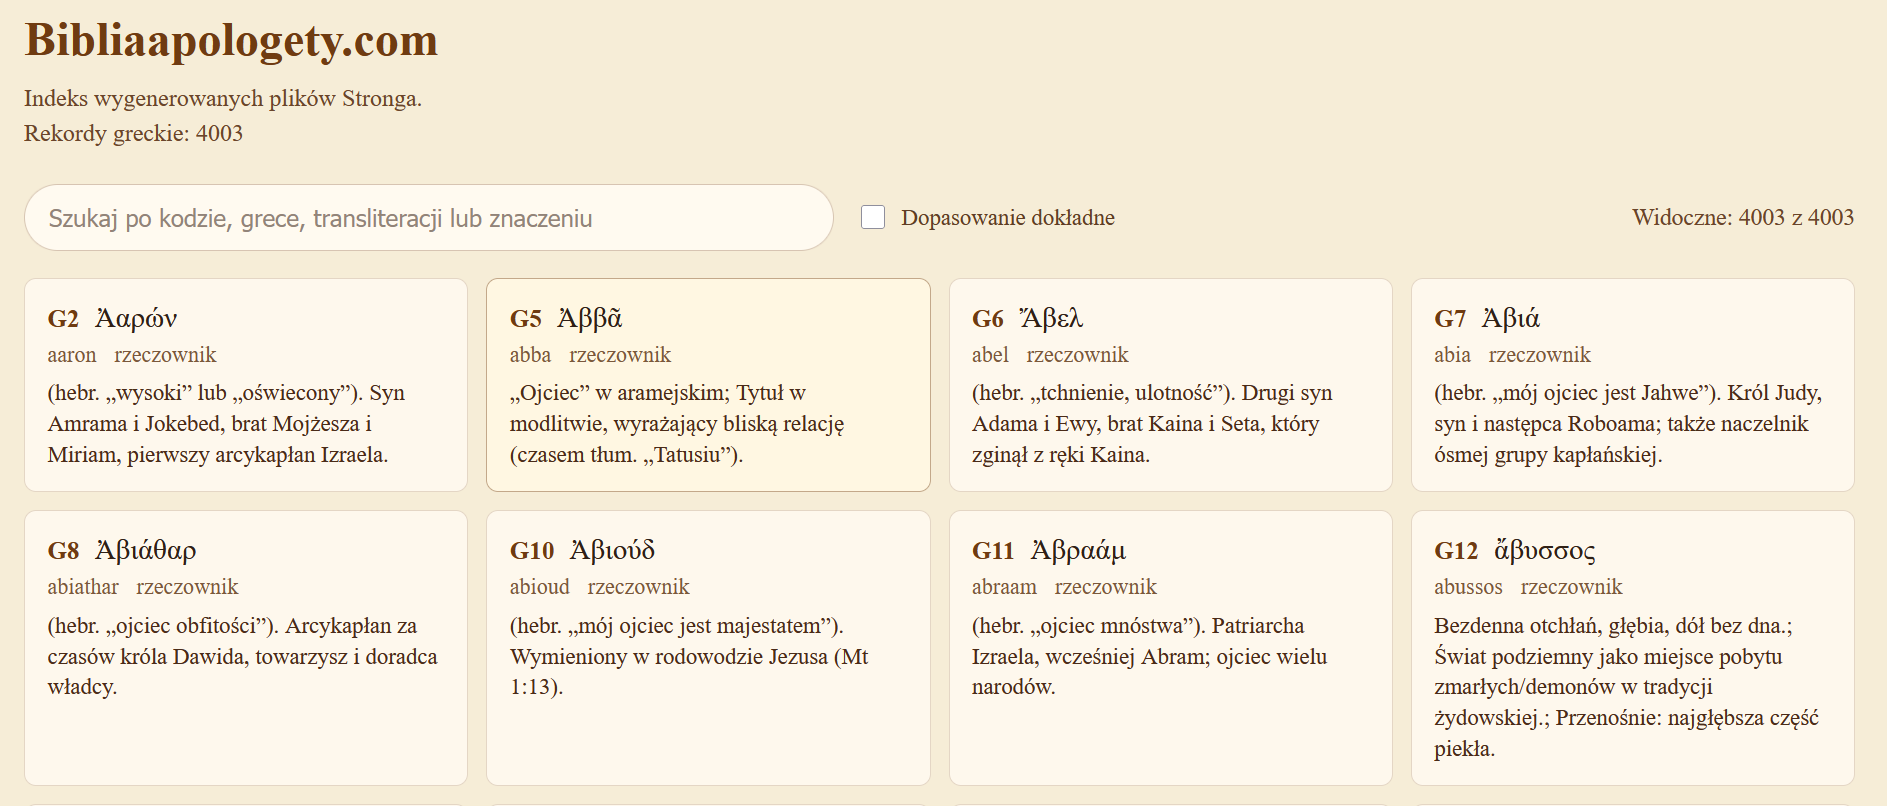Click "Indeks wygenerowanych plików Stronga." subtitle
Screen dimensions: 1887x806
point(223,99)
